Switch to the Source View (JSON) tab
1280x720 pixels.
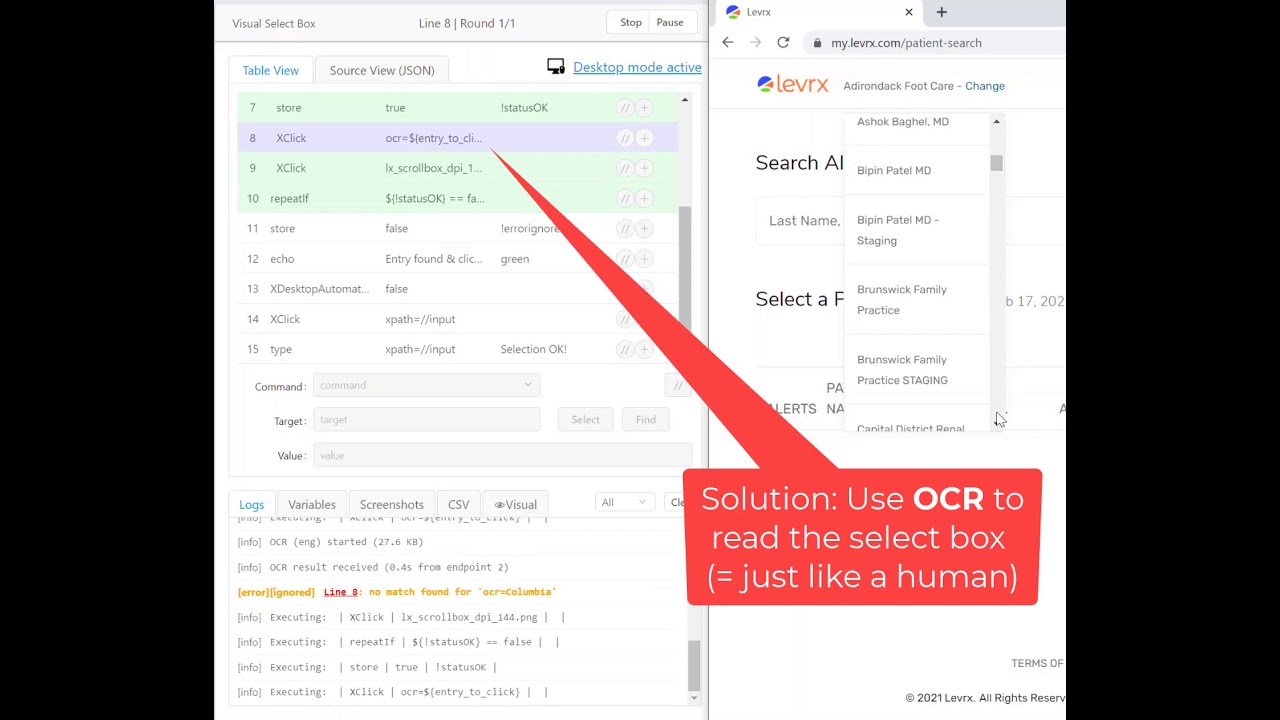click(x=382, y=70)
